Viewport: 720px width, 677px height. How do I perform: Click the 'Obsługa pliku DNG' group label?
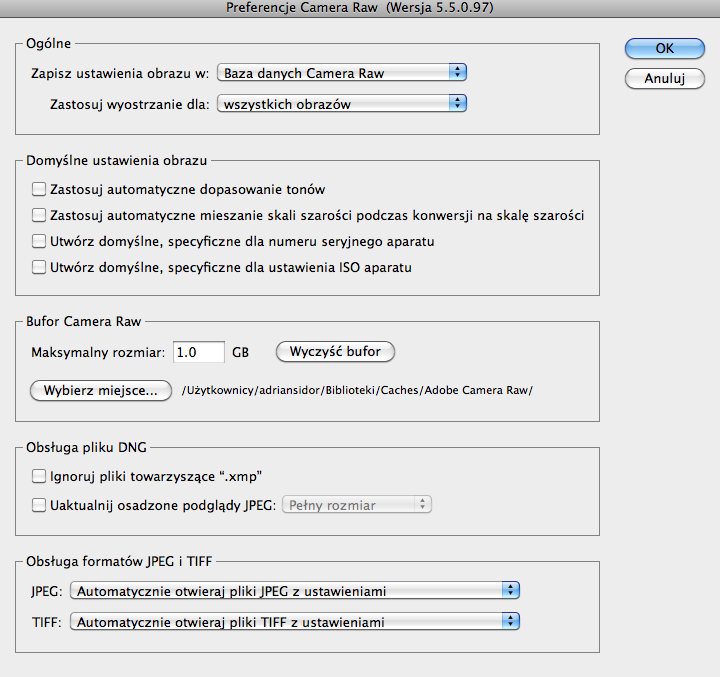[x=86, y=447]
